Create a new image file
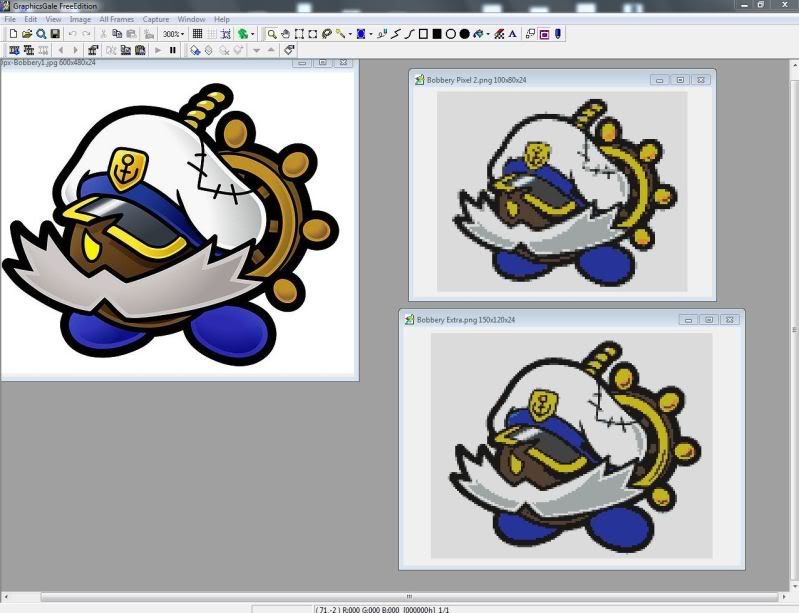 coord(13,34)
